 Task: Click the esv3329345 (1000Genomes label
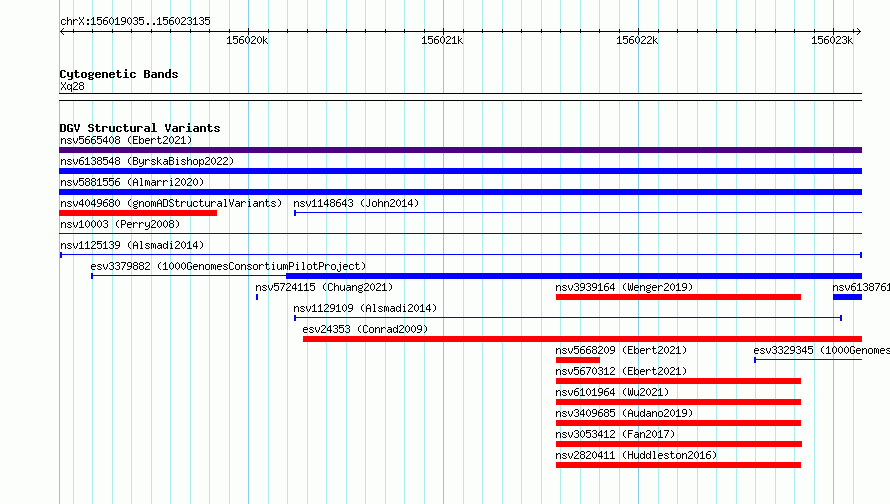(821, 350)
